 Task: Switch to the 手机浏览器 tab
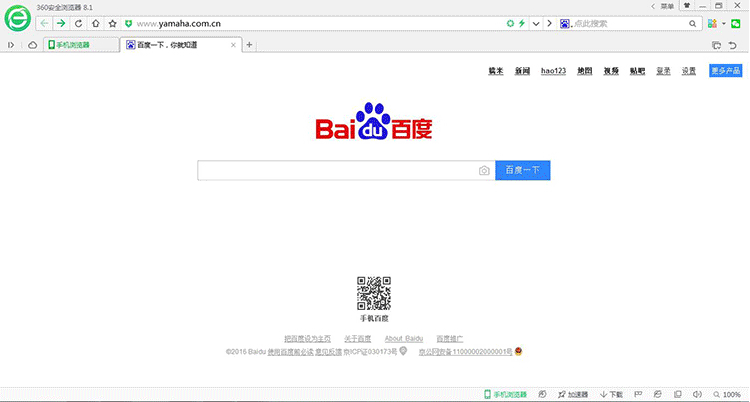81,45
